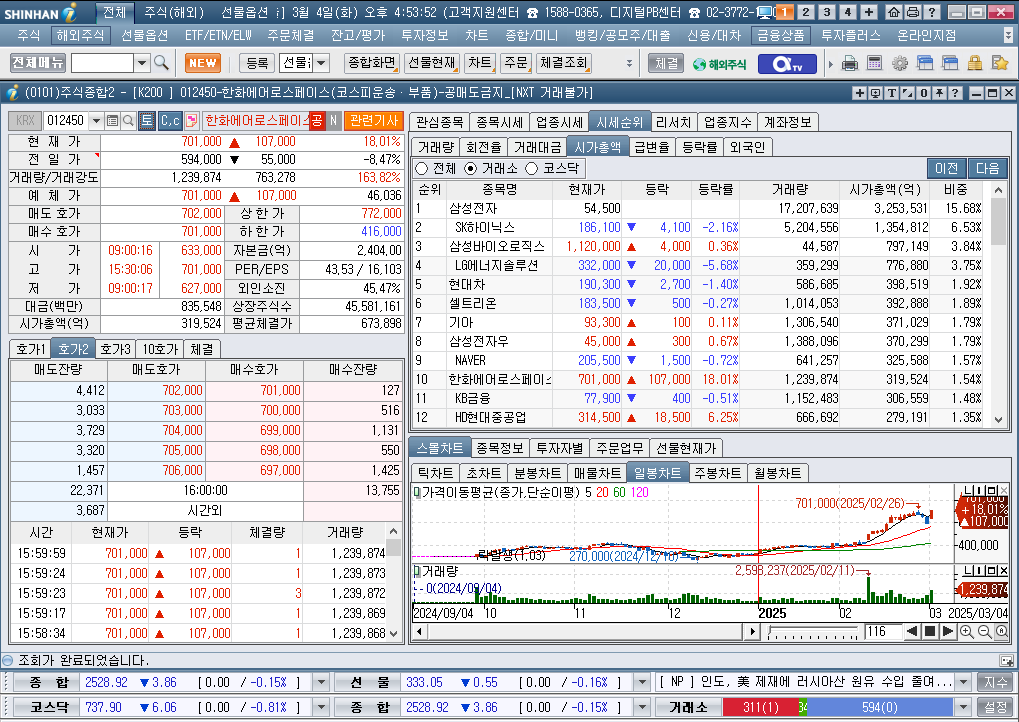
Task: Click the question mark help icon in 주식종합2 title bar
Action: coord(955,93)
